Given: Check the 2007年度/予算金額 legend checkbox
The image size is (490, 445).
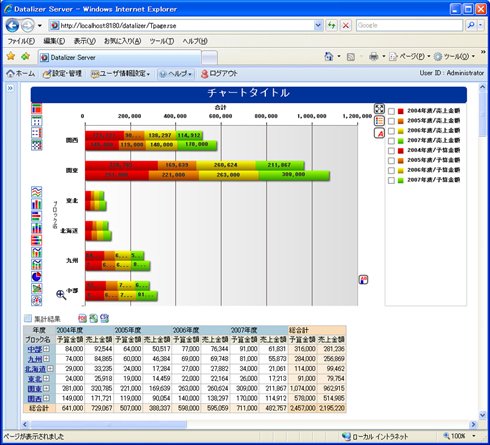Looking at the screenshot, I should [x=392, y=180].
